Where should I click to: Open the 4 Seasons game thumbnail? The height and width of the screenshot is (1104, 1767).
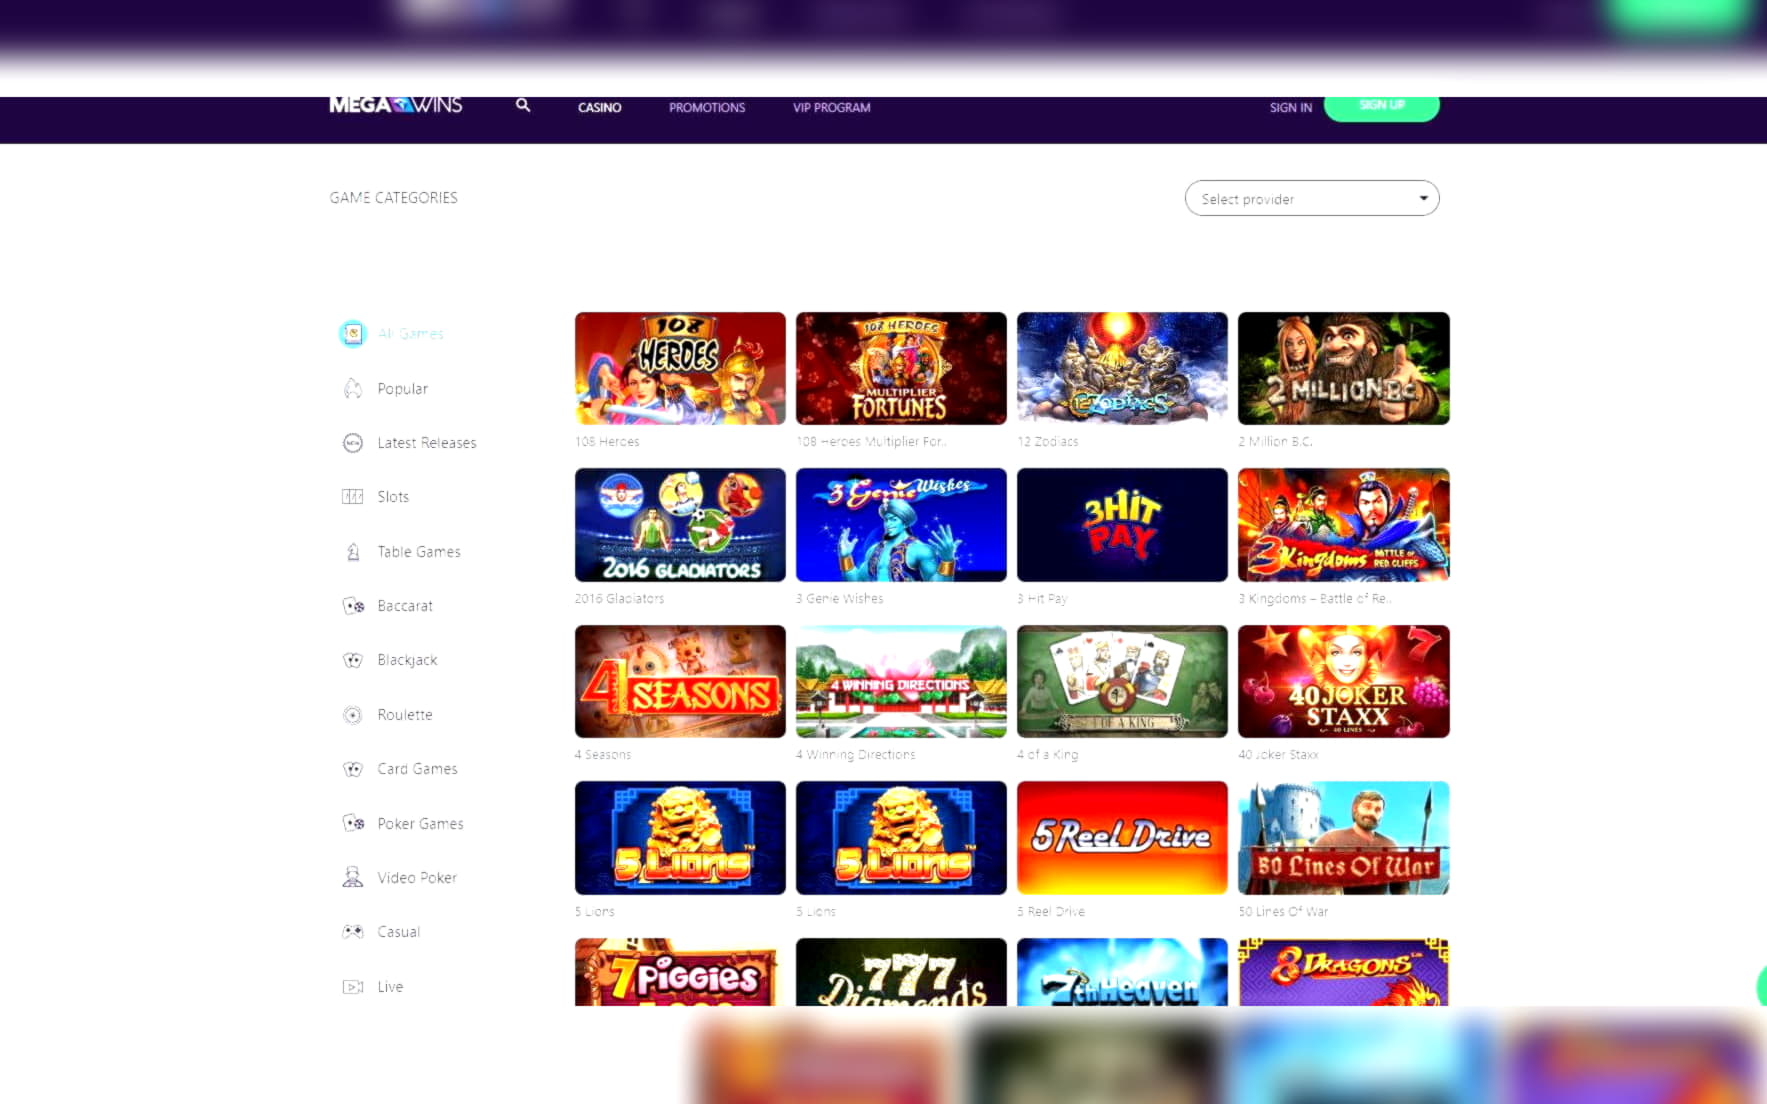(x=680, y=681)
